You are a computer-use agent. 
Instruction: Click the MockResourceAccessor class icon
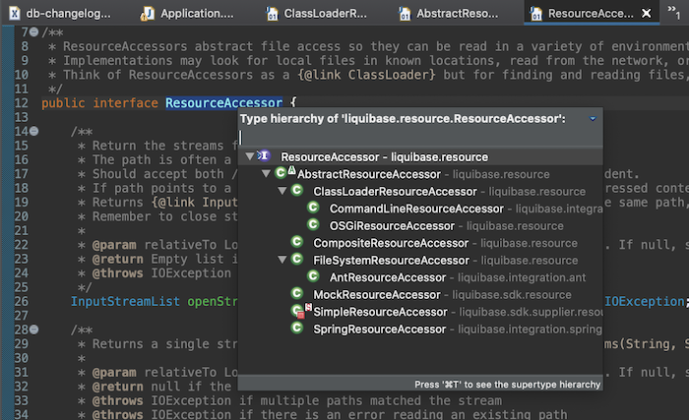(x=297, y=294)
